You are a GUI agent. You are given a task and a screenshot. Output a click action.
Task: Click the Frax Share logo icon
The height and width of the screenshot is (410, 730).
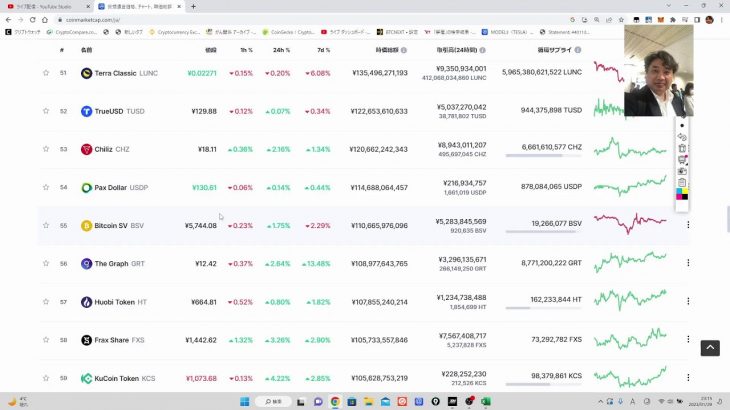coord(86,340)
